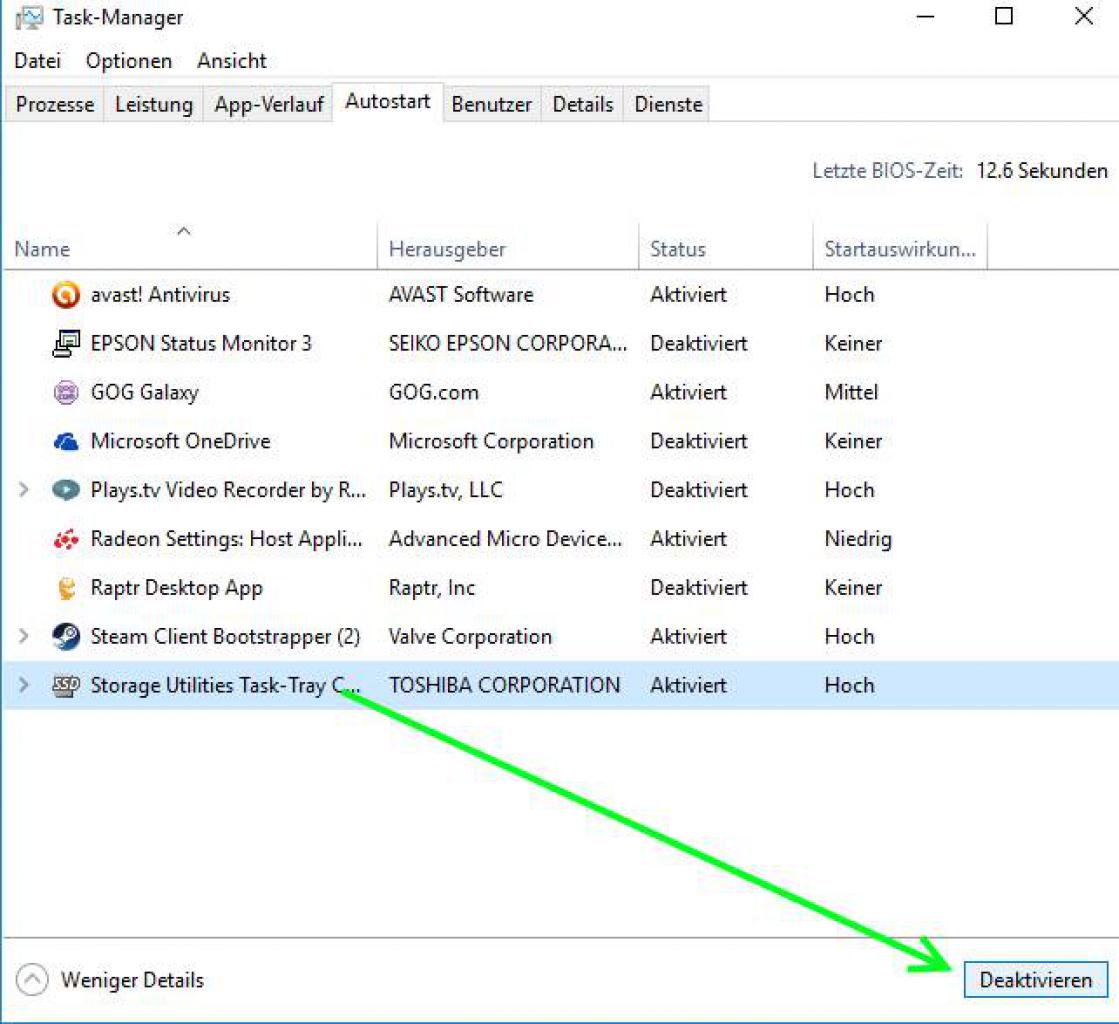Viewport: 1119px width, 1024px height.
Task: Open the Datei menu
Action: 38,61
